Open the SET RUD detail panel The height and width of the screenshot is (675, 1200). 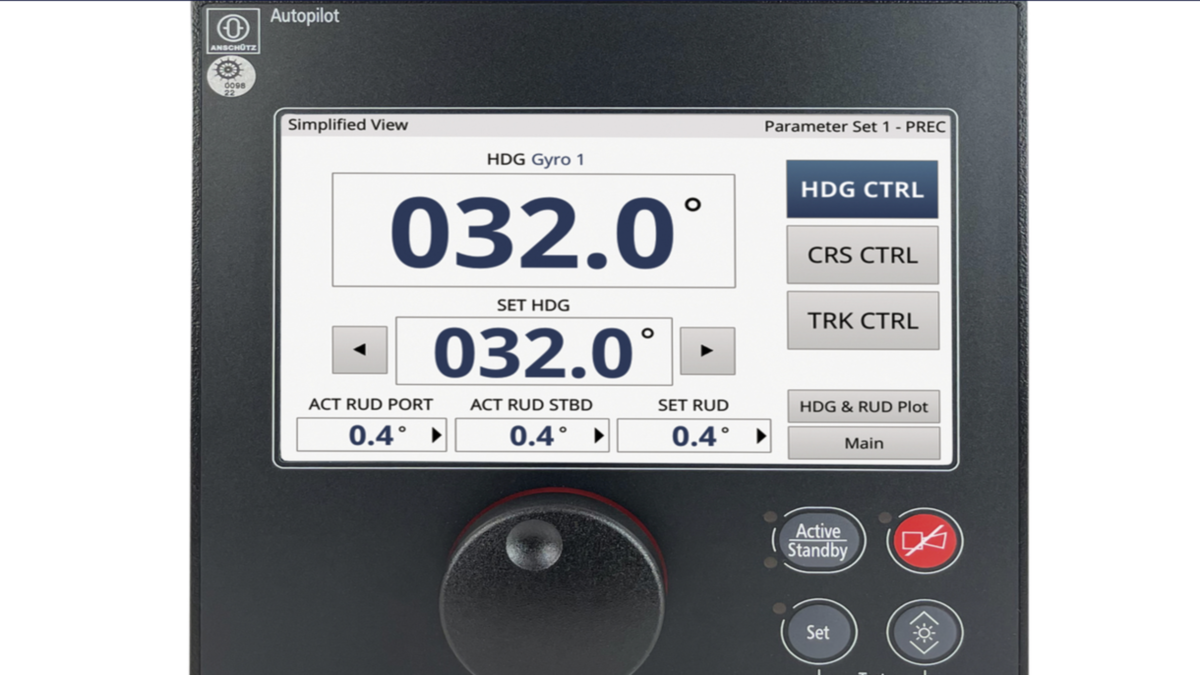click(x=694, y=434)
